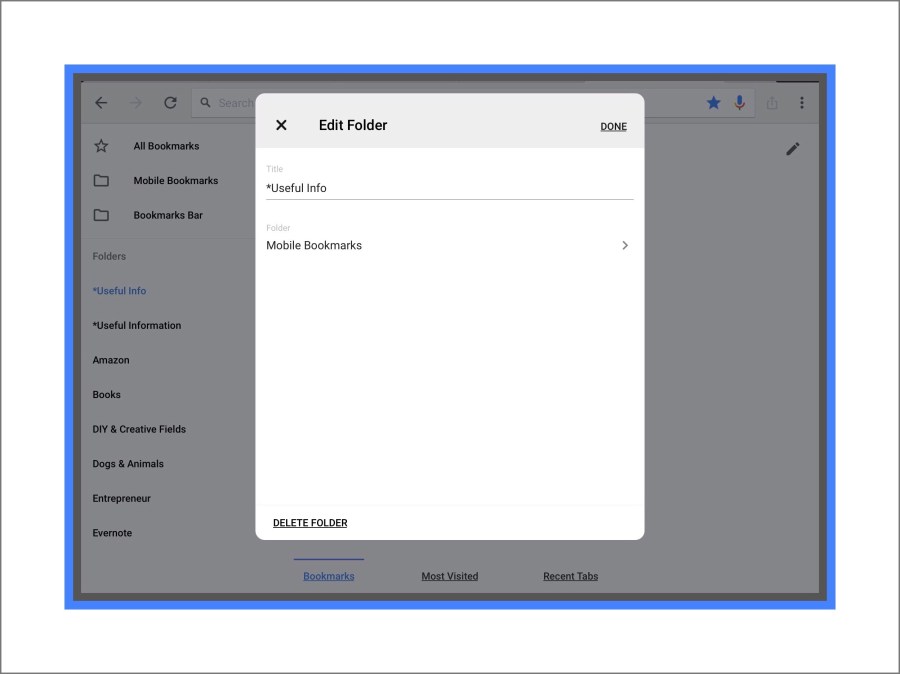Open the Bookmarks Bar folder
This screenshot has width=900, height=674.
[x=168, y=215]
